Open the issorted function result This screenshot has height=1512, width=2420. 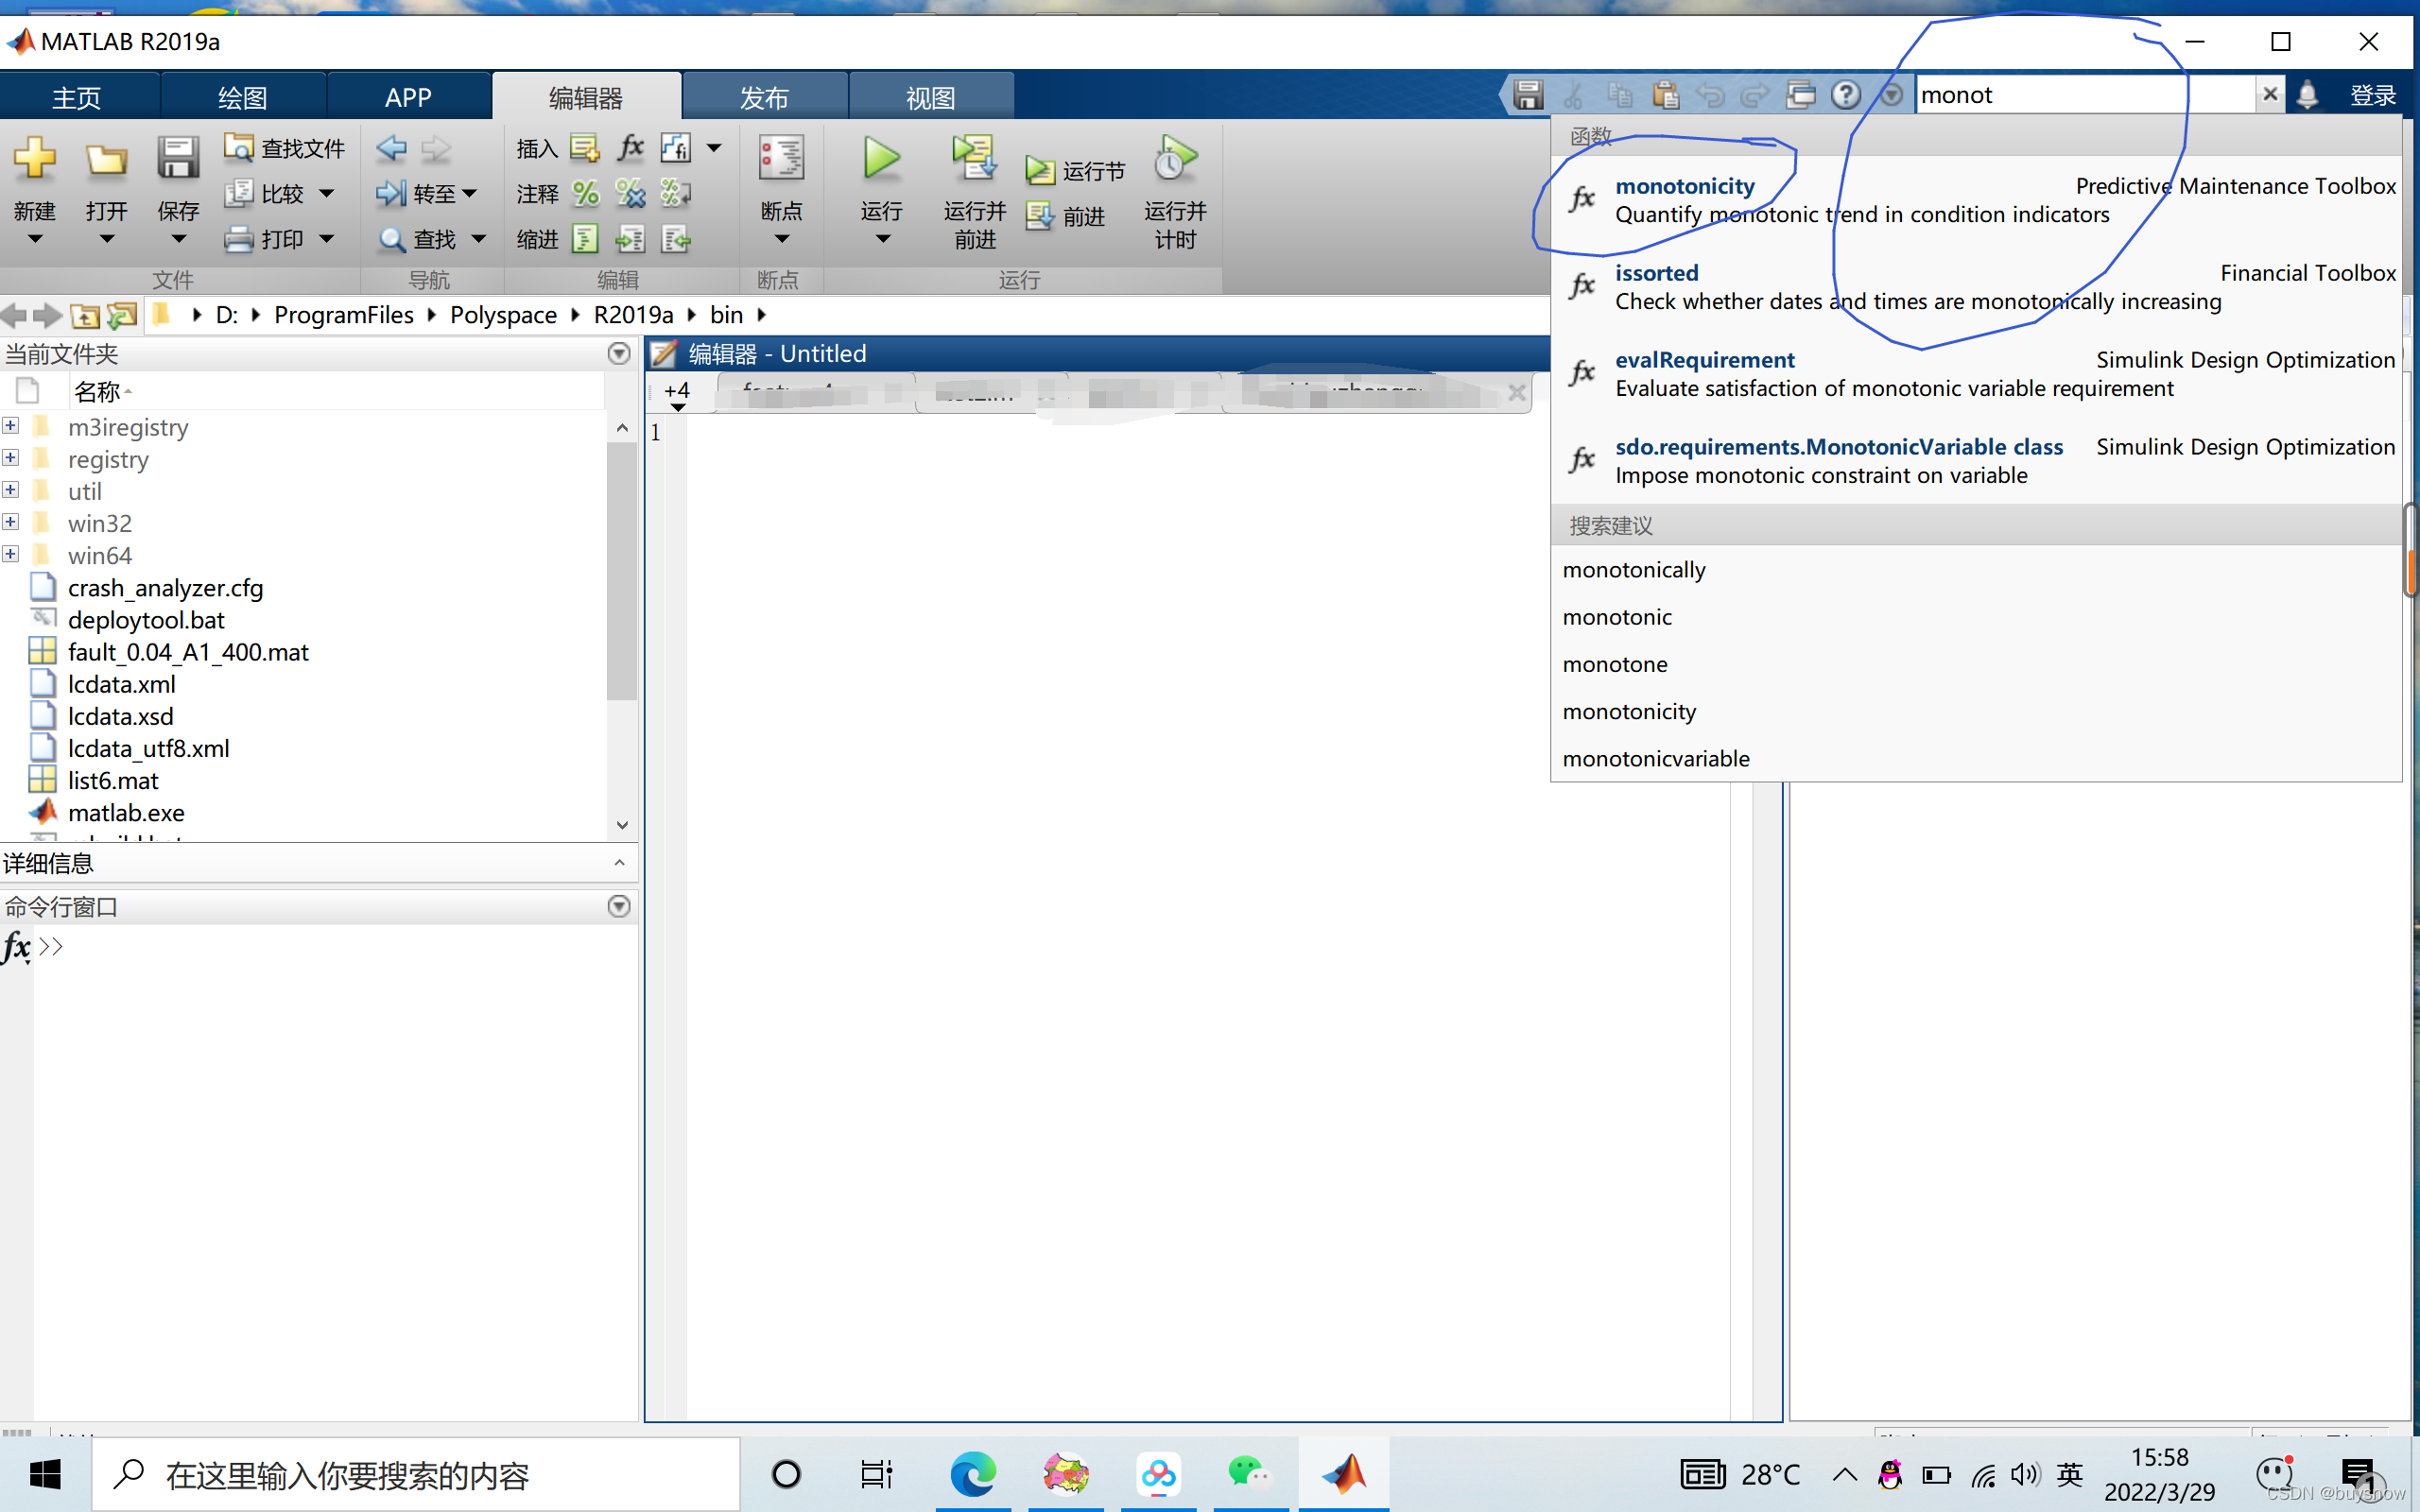(1976, 287)
